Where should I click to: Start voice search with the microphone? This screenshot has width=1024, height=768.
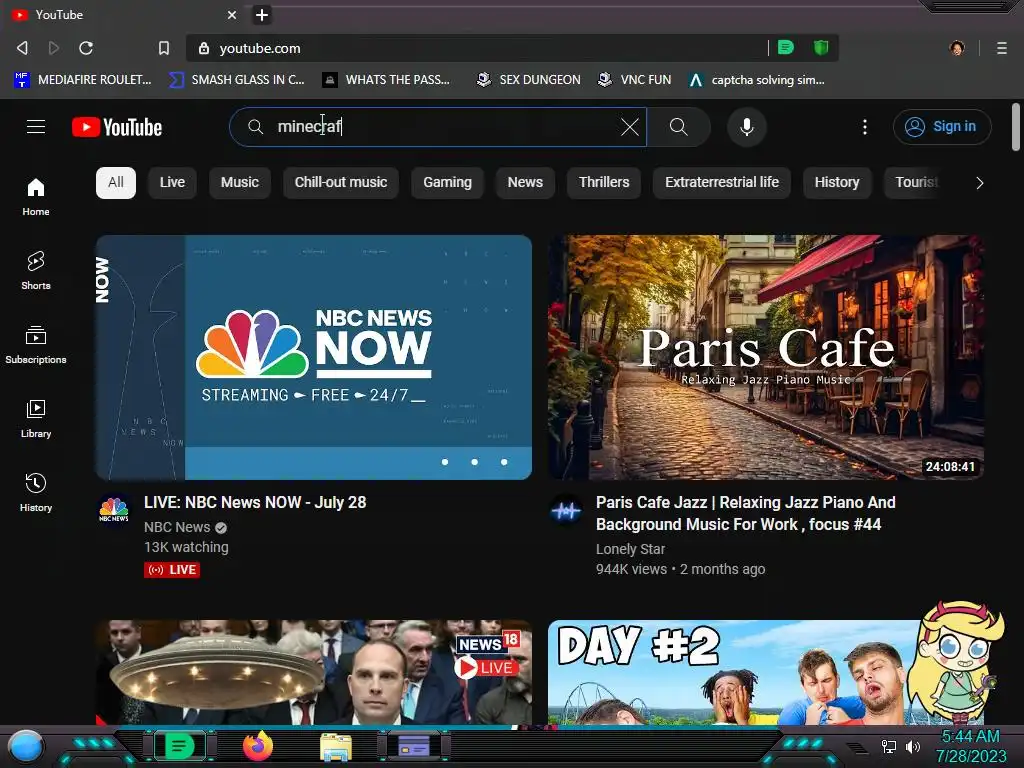(x=746, y=127)
